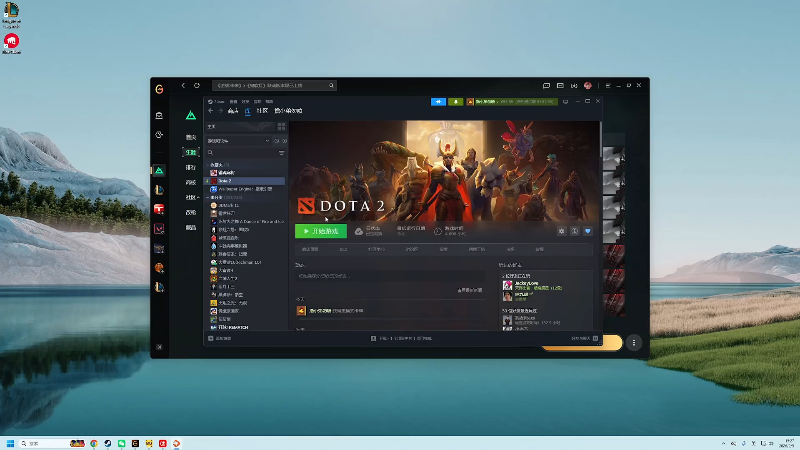Open the Steam username profile tab
Viewport: 800px width, 450px height.
point(288,111)
